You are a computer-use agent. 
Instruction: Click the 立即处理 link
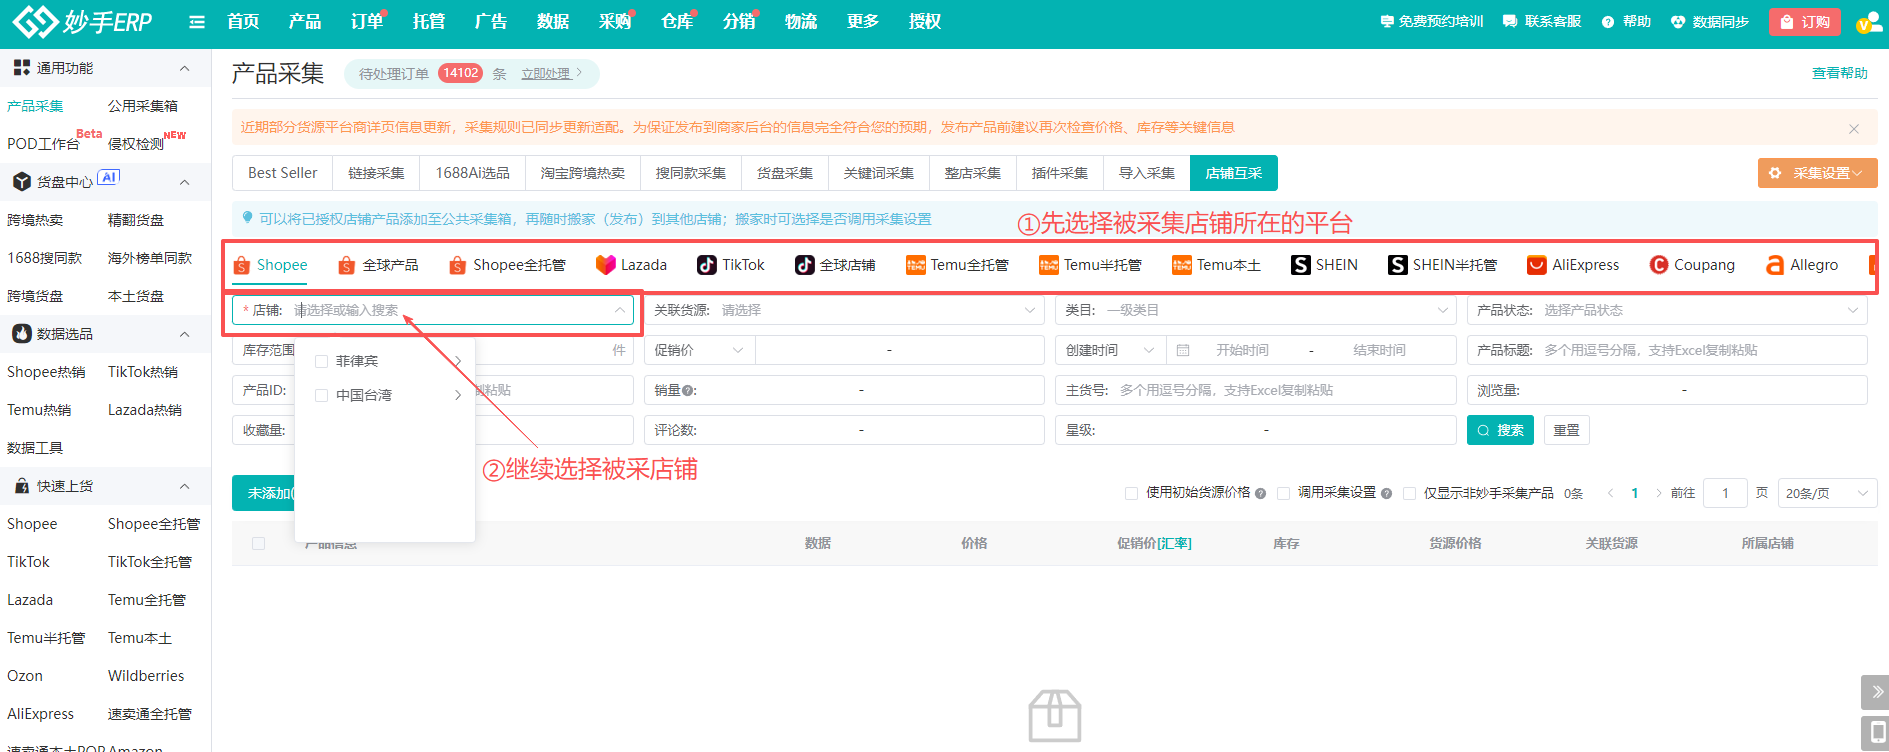tap(546, 74)
